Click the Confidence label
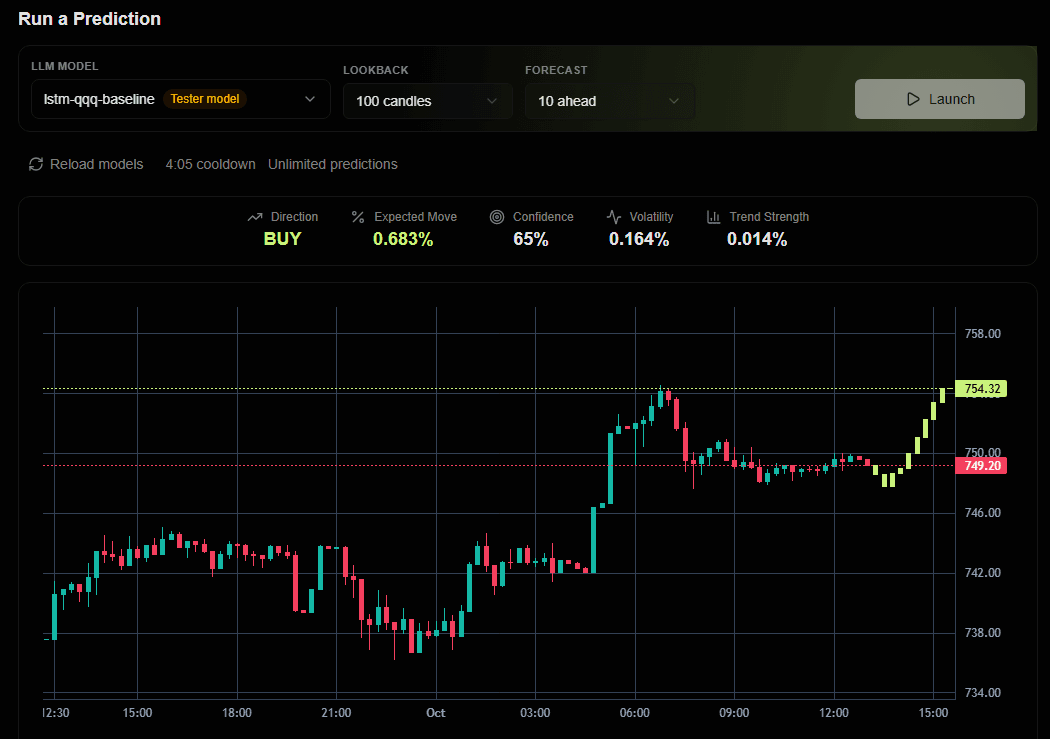The image size is (1050, 739). click(543, 217)
